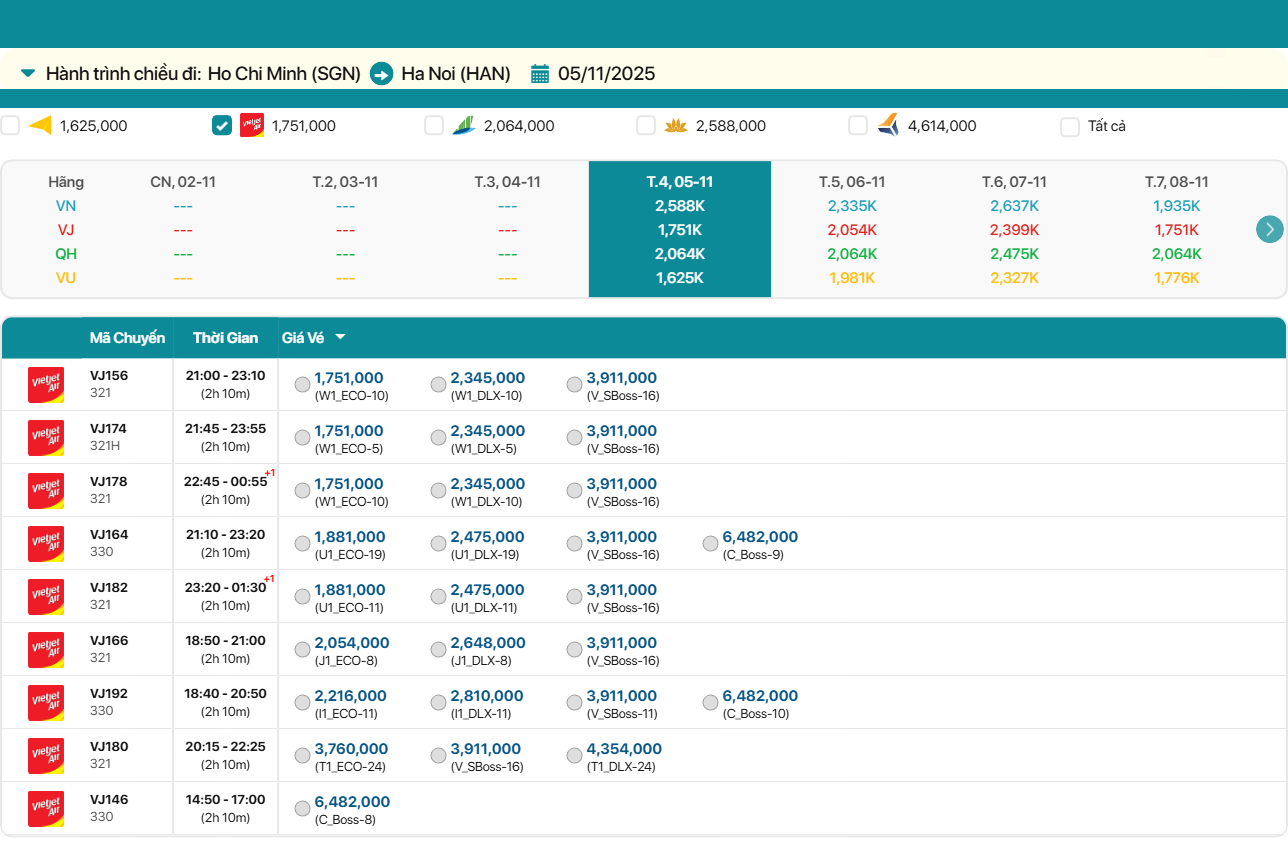Collapse the 'Hành trình chiều đi' section arrow
The height and width of the screenshot is (854, 1288).
click(28, 74)
